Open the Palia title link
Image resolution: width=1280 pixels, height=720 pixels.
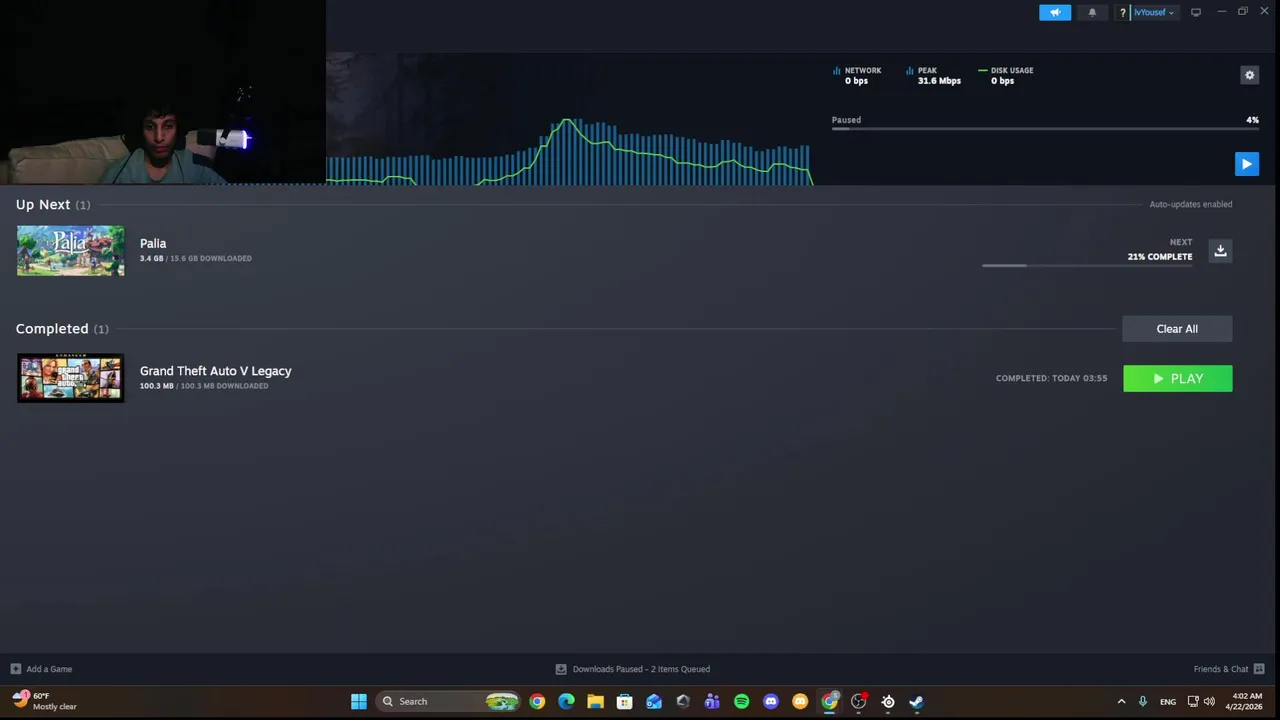[x=153, y=243]
